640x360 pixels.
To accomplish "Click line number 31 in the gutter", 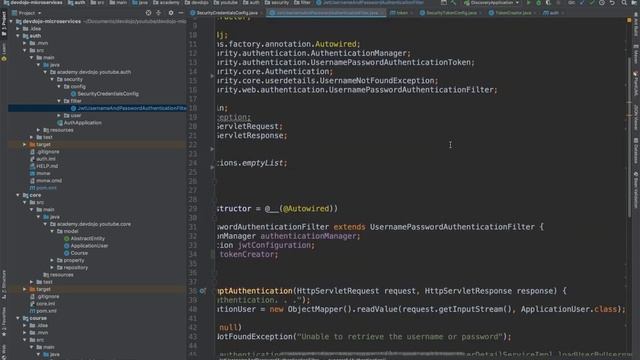I will pos(193,227).
